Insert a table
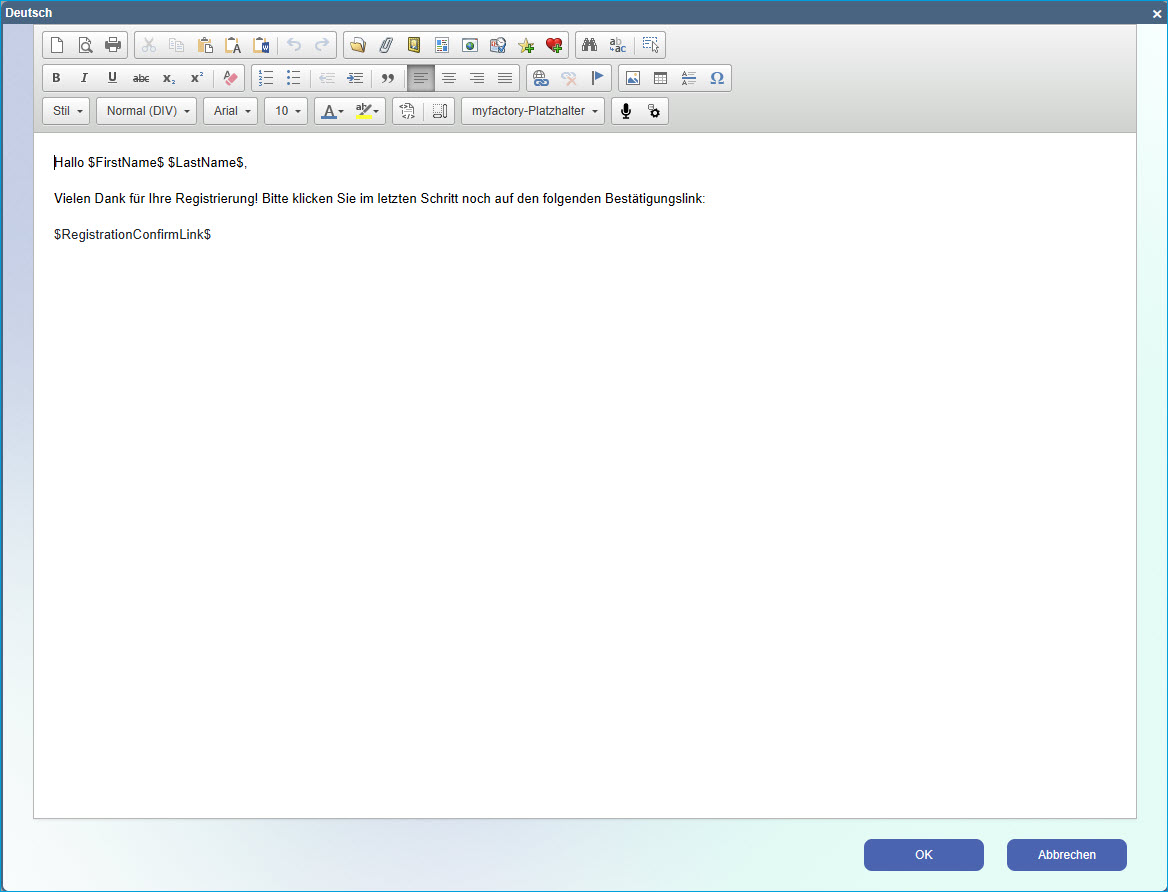 [x=661, y=78]
